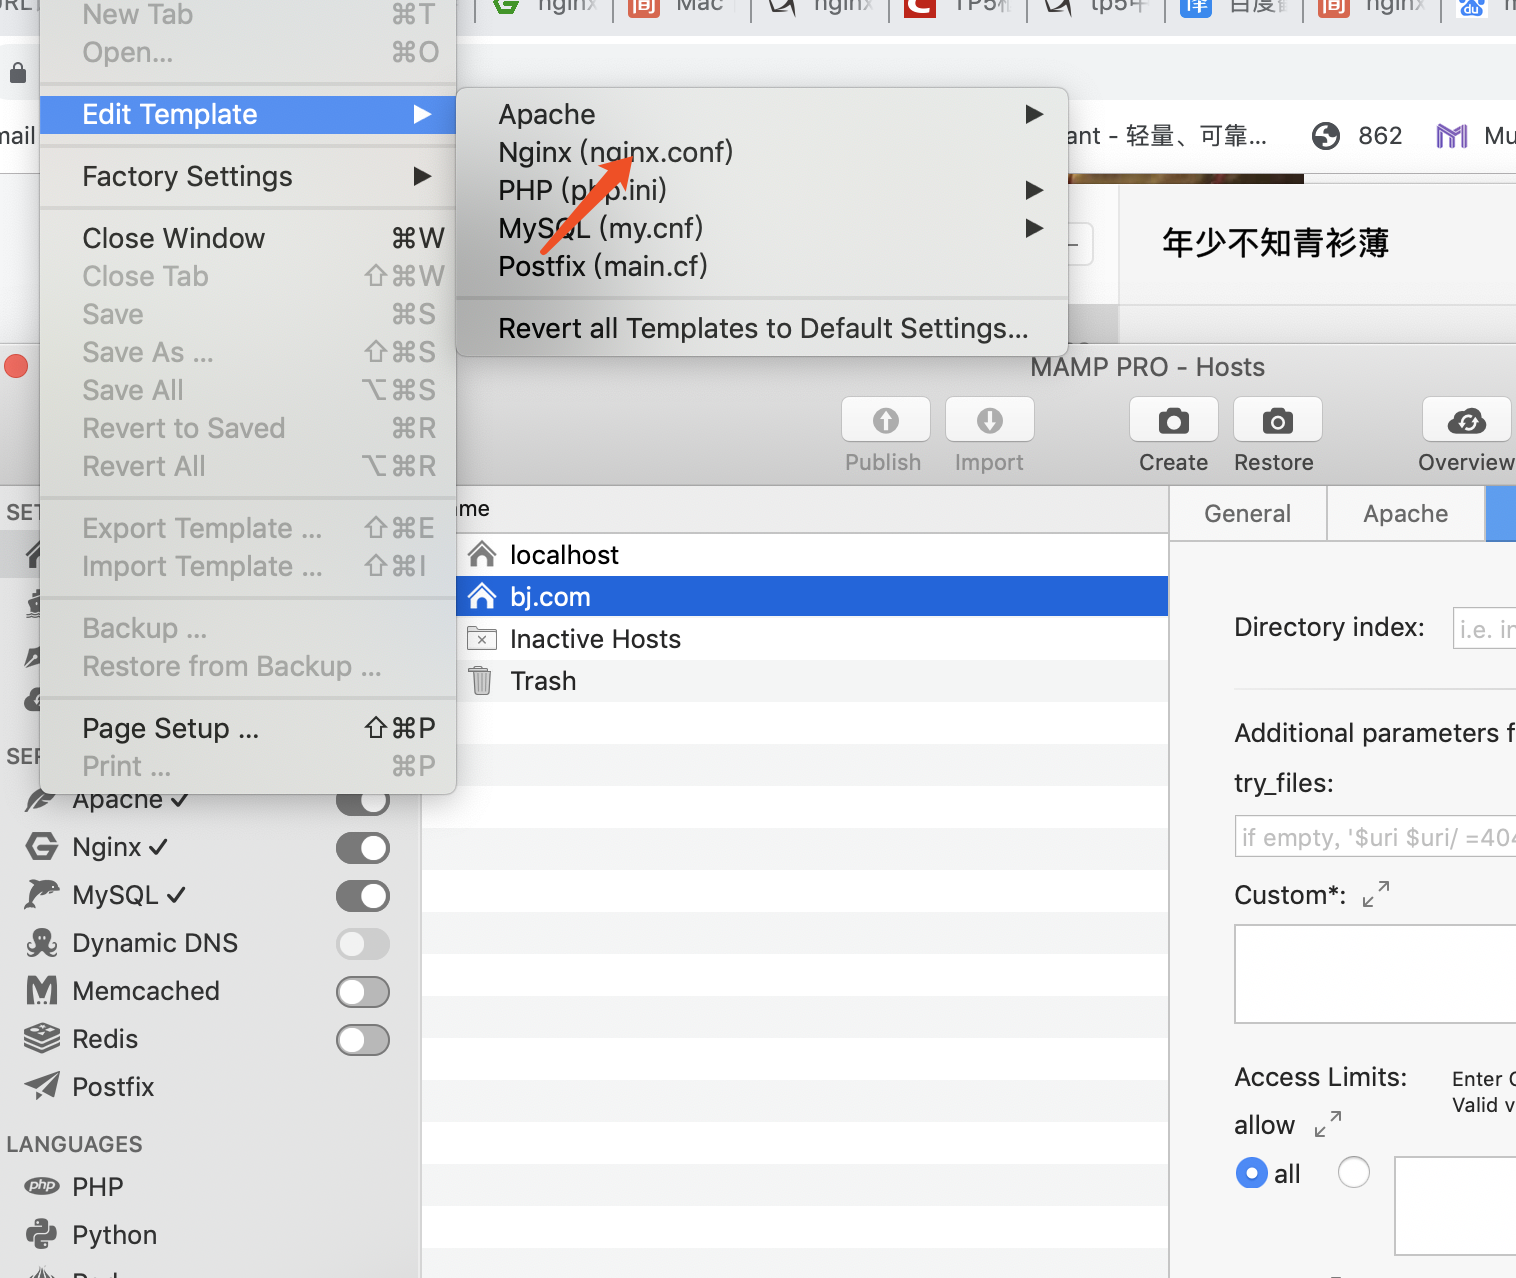Toggle the Nginx server switch
1516x1278 pixels.
(x=363, y=848)
